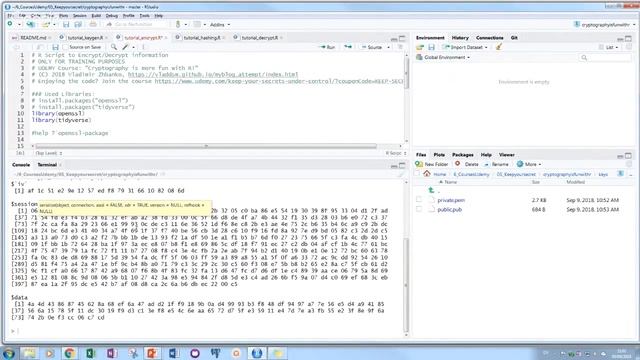Expand the Global Environment dropdown
This screenshot has height=360, width=640.
tap(443, 57)
